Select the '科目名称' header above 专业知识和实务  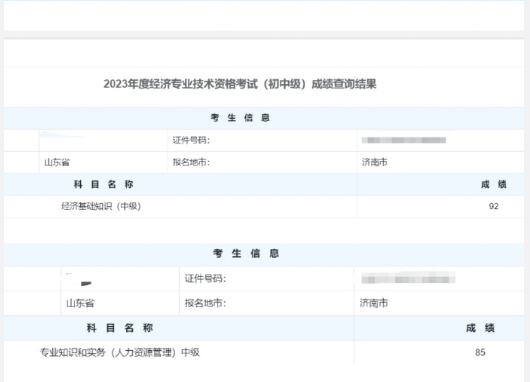click(x=120, y=328)
